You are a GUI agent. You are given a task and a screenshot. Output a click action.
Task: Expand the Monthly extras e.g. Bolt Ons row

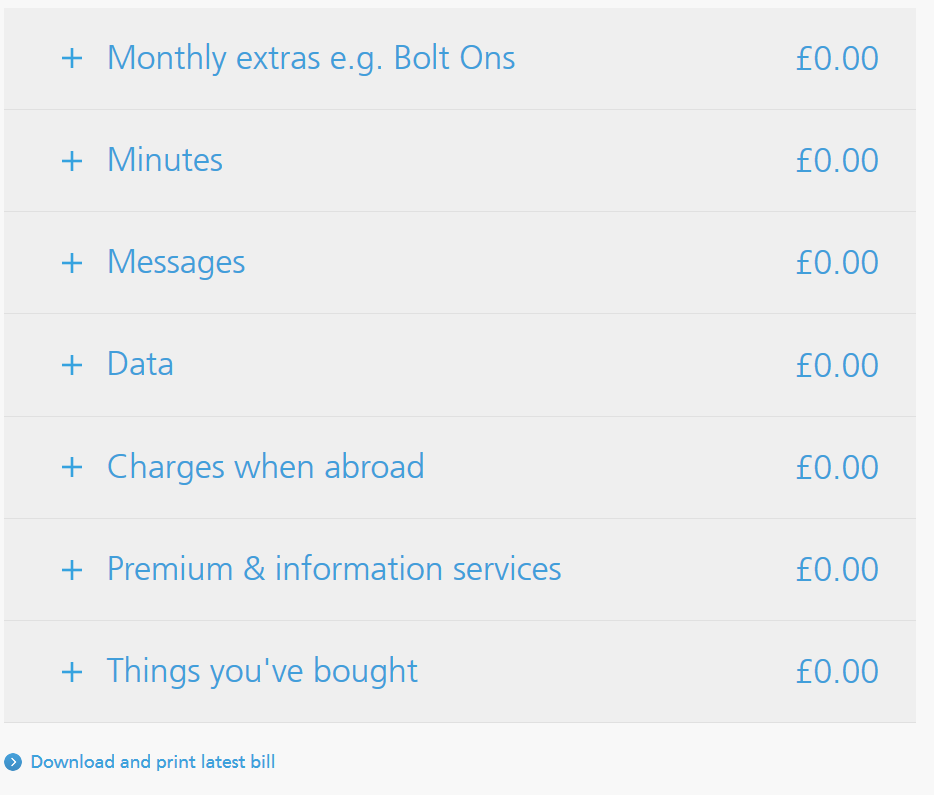click(x=311, y=58)
